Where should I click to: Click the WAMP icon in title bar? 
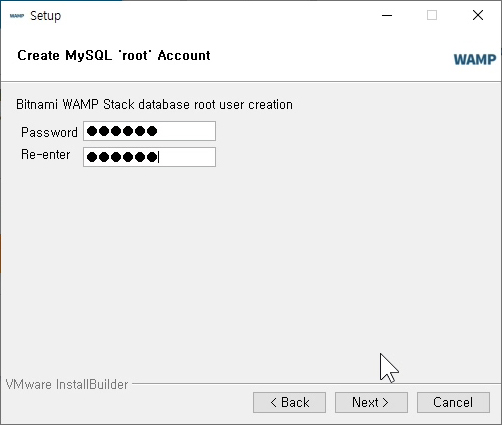coord(17,16)
